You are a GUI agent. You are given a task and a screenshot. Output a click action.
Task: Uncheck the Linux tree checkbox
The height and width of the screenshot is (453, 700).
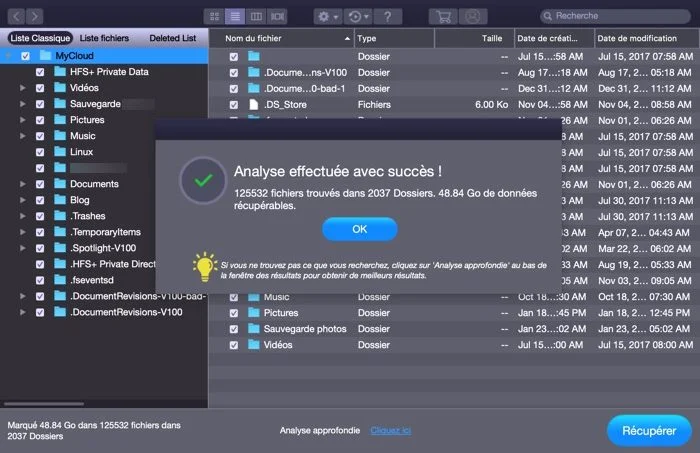coord(40,153)
